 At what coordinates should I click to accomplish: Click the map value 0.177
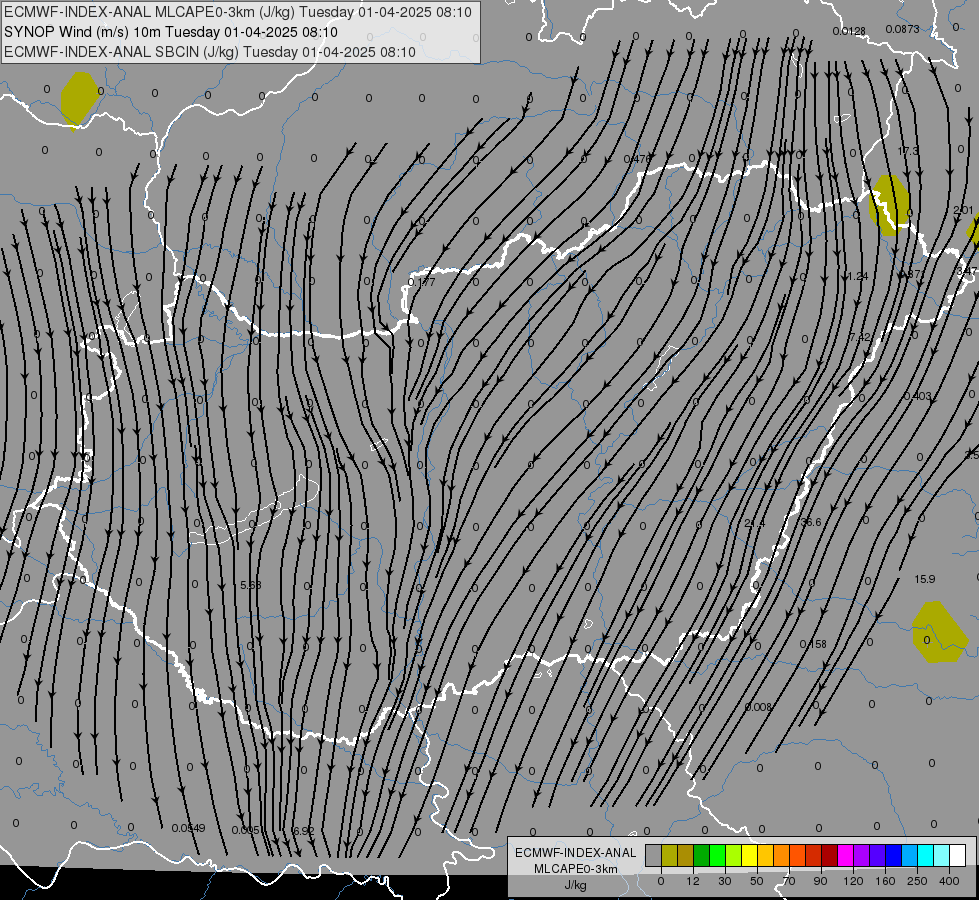pos(421,282)
